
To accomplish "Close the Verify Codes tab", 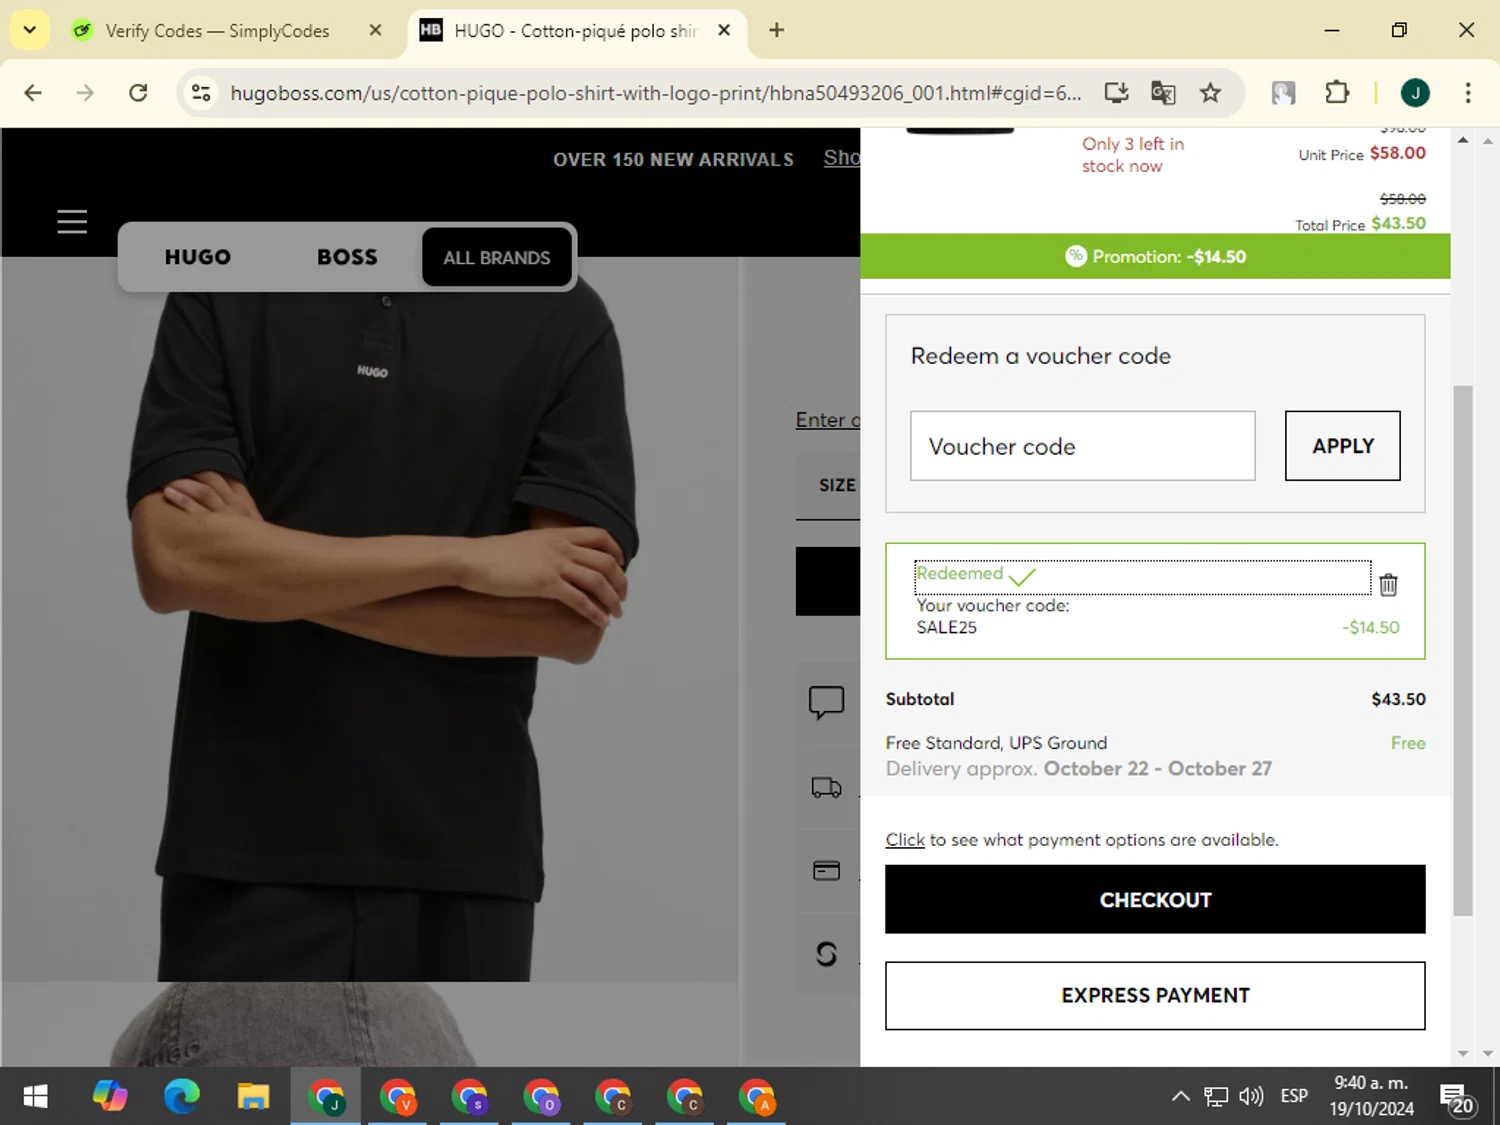I will pos(375,30).
